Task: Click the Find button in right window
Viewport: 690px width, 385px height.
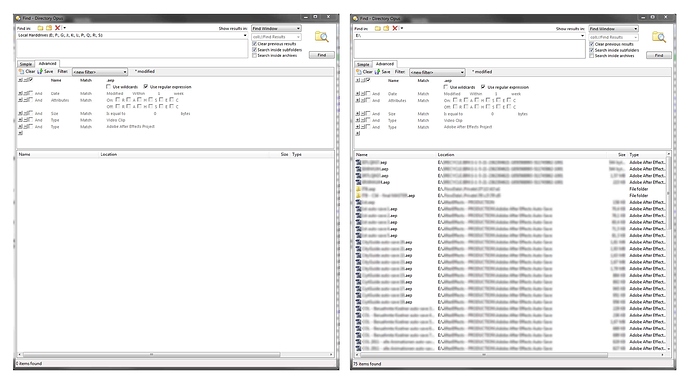Action: [x=659, y=55]
